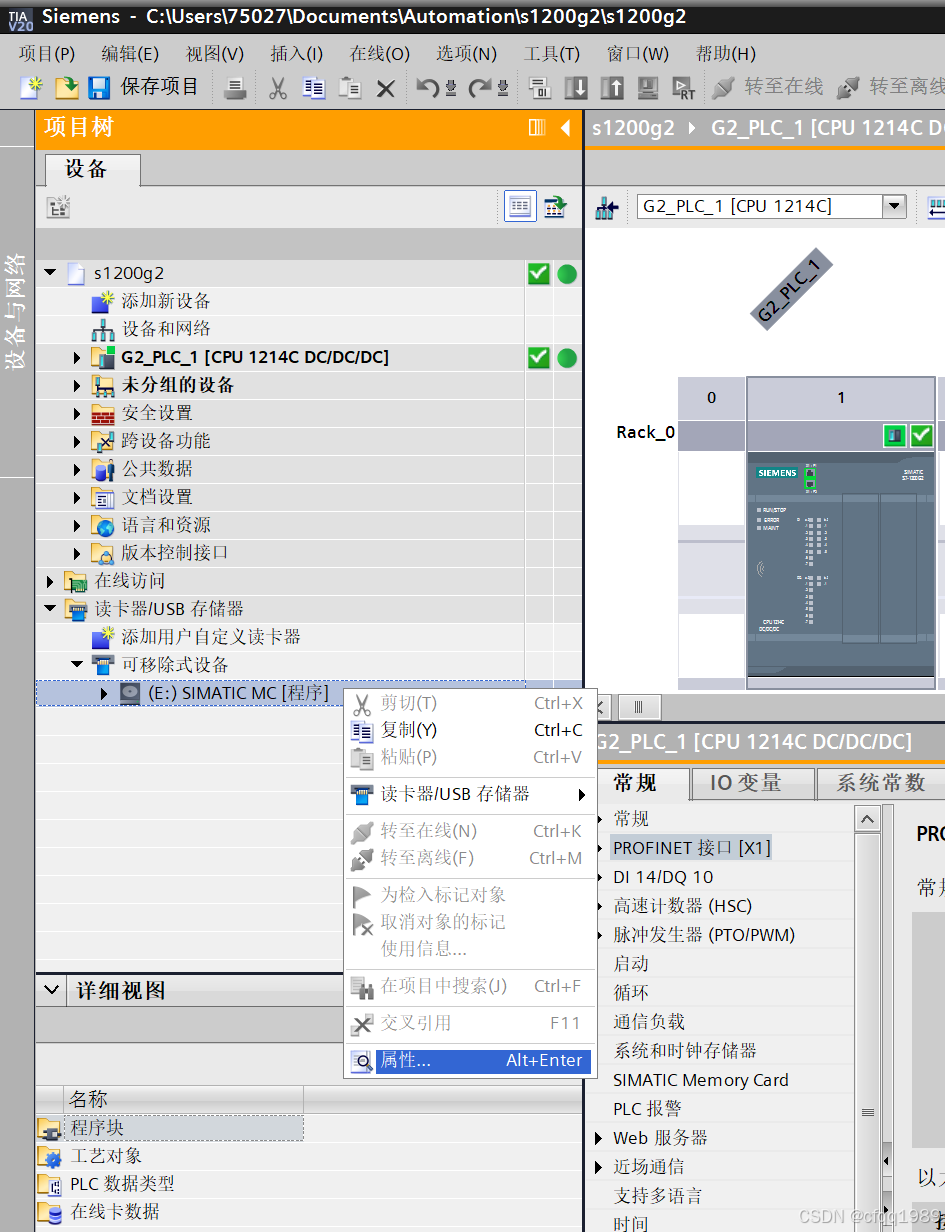Image resolution: width=945 pixels, height=1232 pixels.
Task: Choose 属性... in context menu
Action: point(470,1061)
